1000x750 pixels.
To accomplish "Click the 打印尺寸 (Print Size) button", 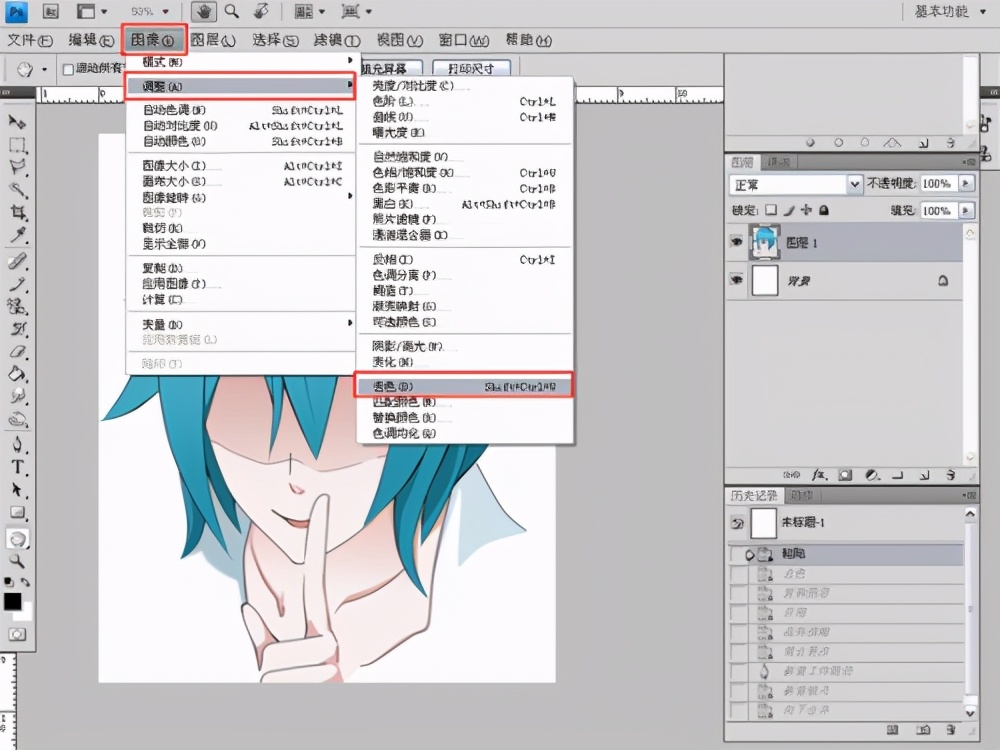I will [x=471, y=69].
